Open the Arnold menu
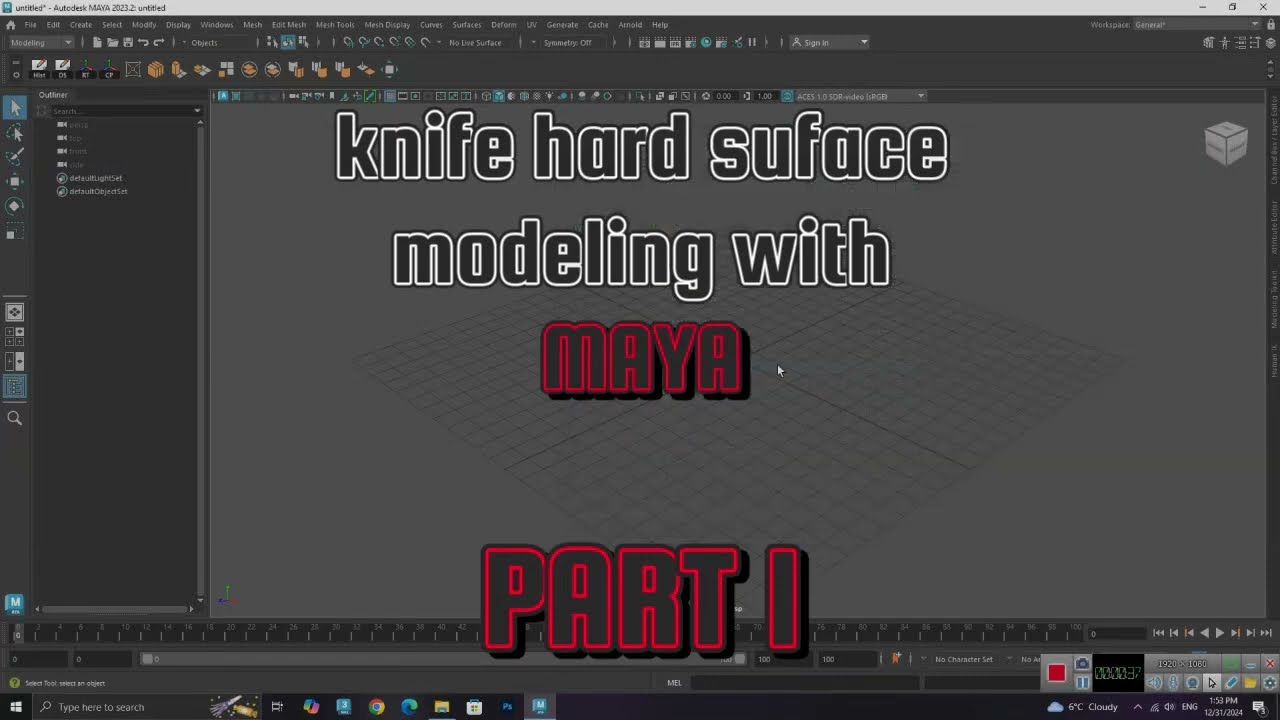The width and height of the screenshot is (1280, 720). click(x=630, y=24)
